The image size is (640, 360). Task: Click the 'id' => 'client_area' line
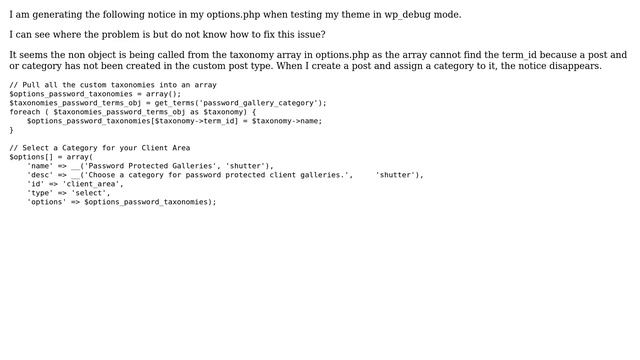[75, 184]
